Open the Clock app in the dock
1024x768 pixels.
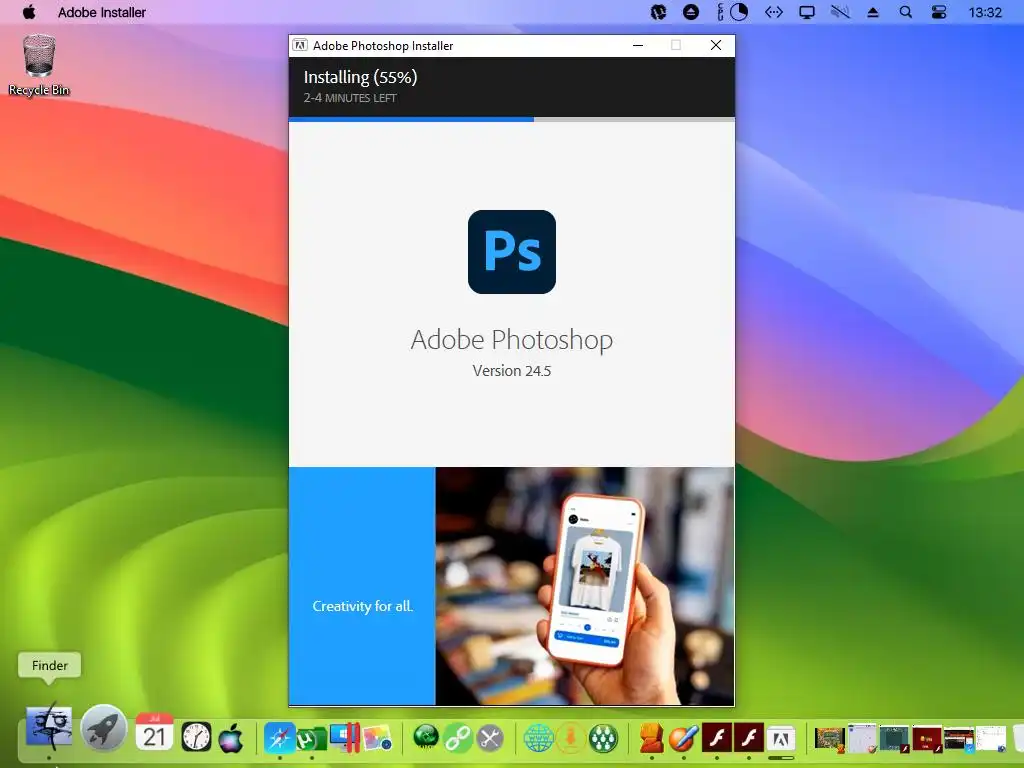pos(196,737)
